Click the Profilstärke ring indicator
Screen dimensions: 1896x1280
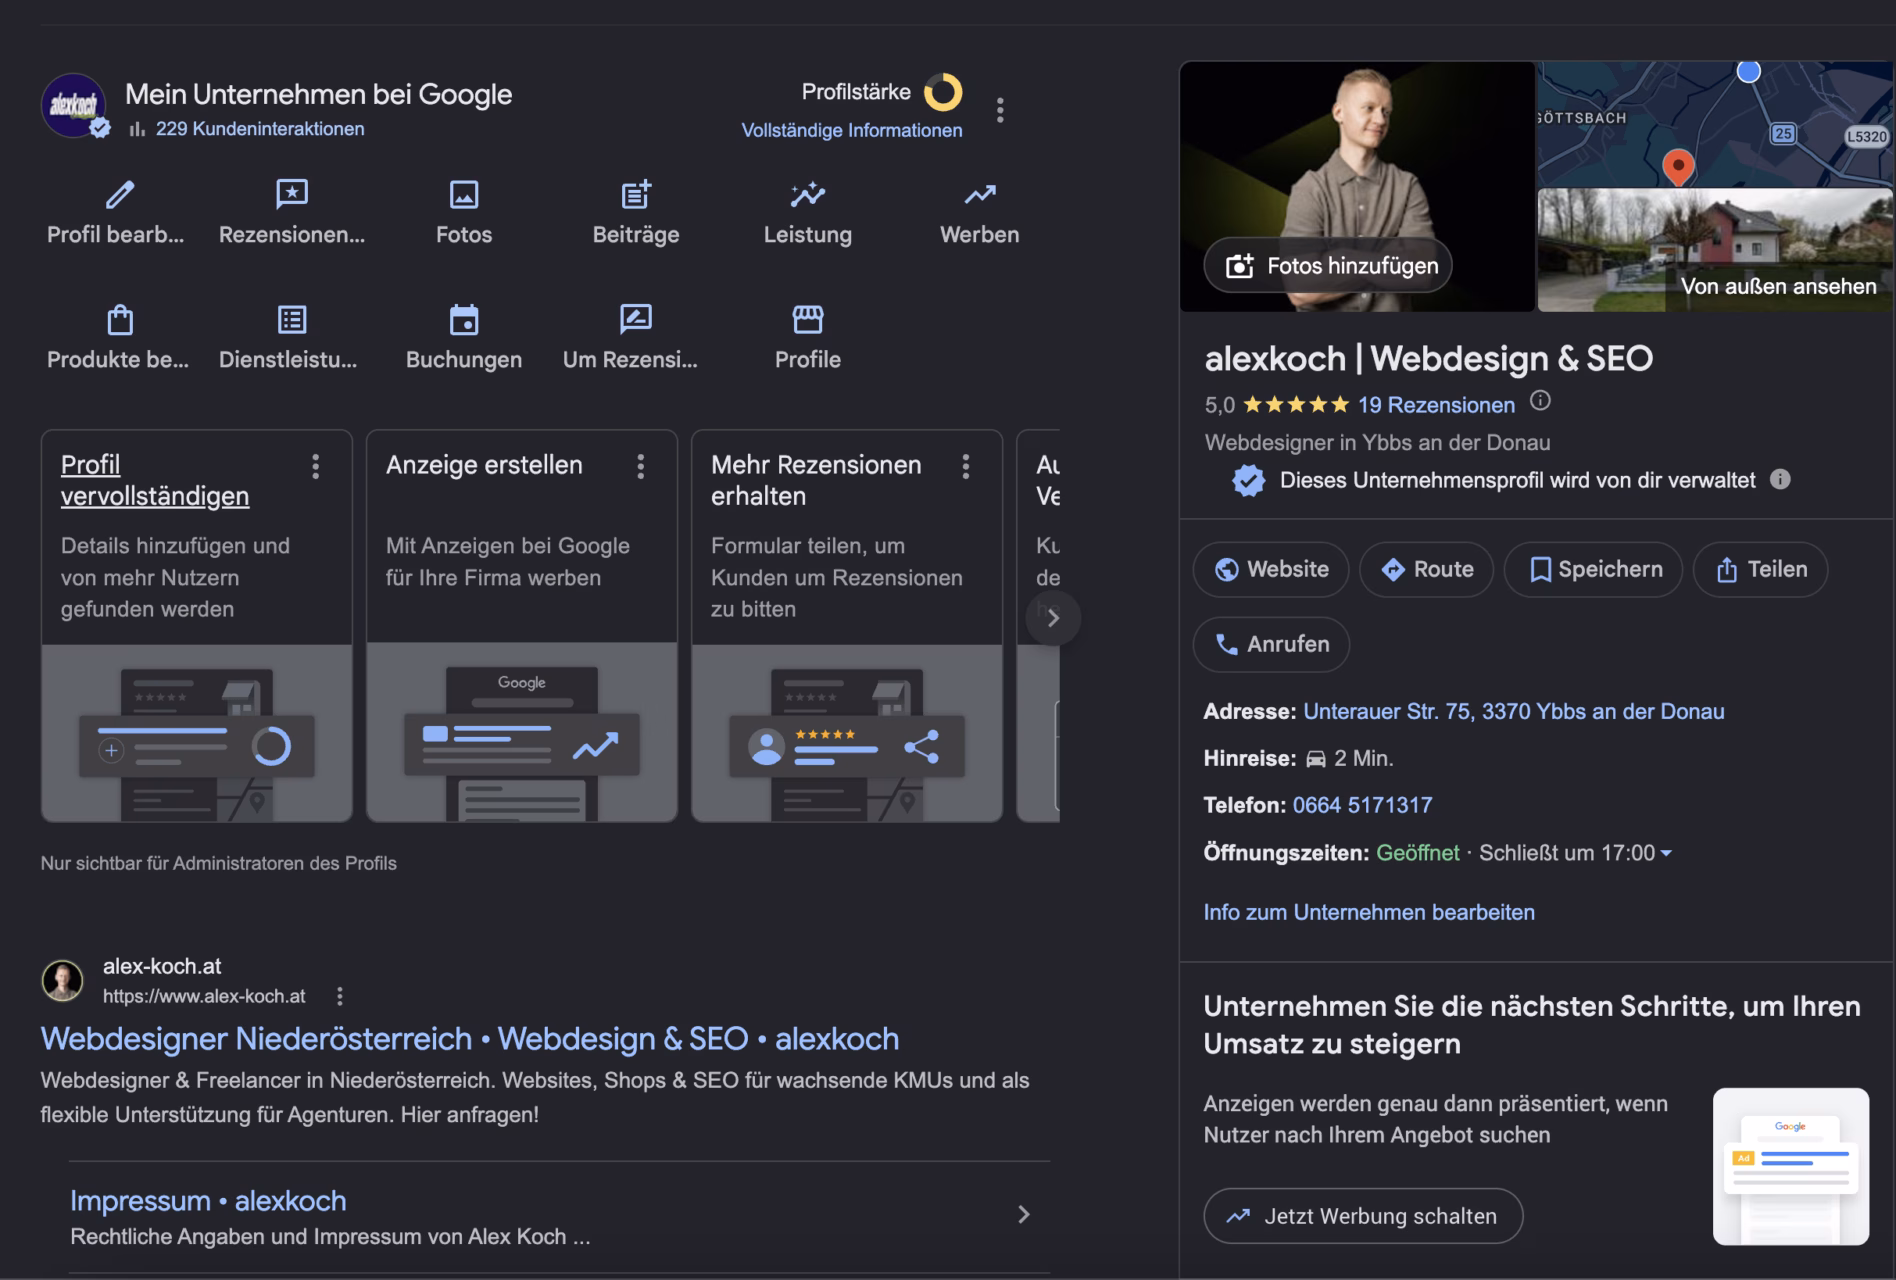tap(943, 92)
